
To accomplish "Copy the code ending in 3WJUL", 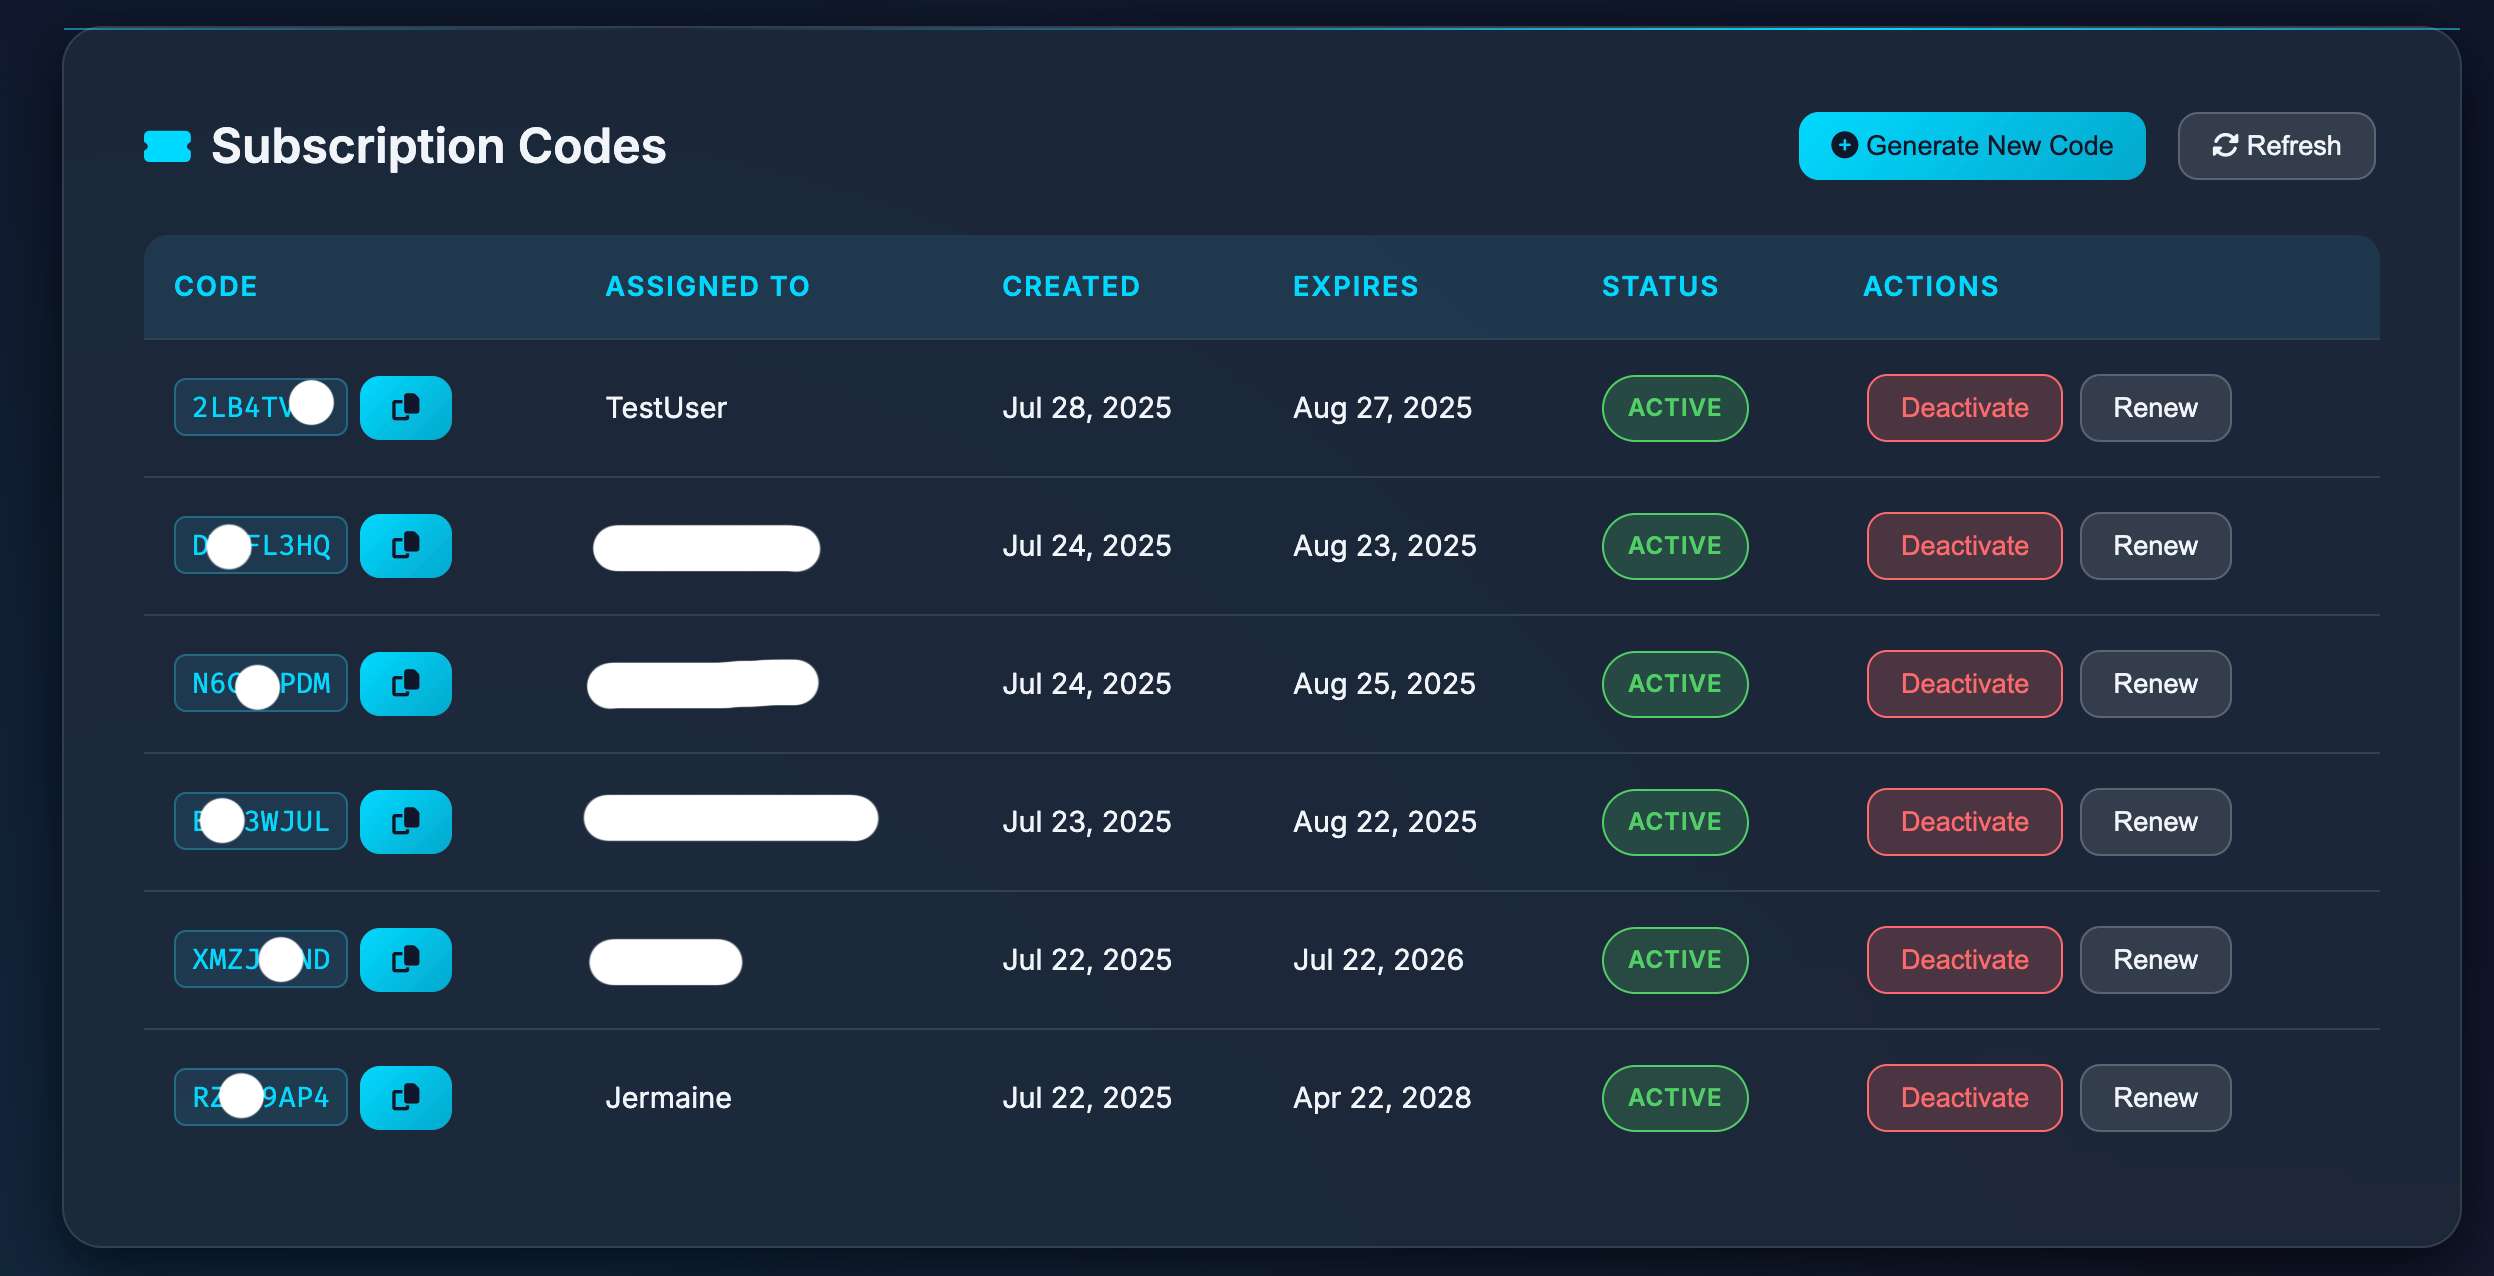I will point(405,821).
